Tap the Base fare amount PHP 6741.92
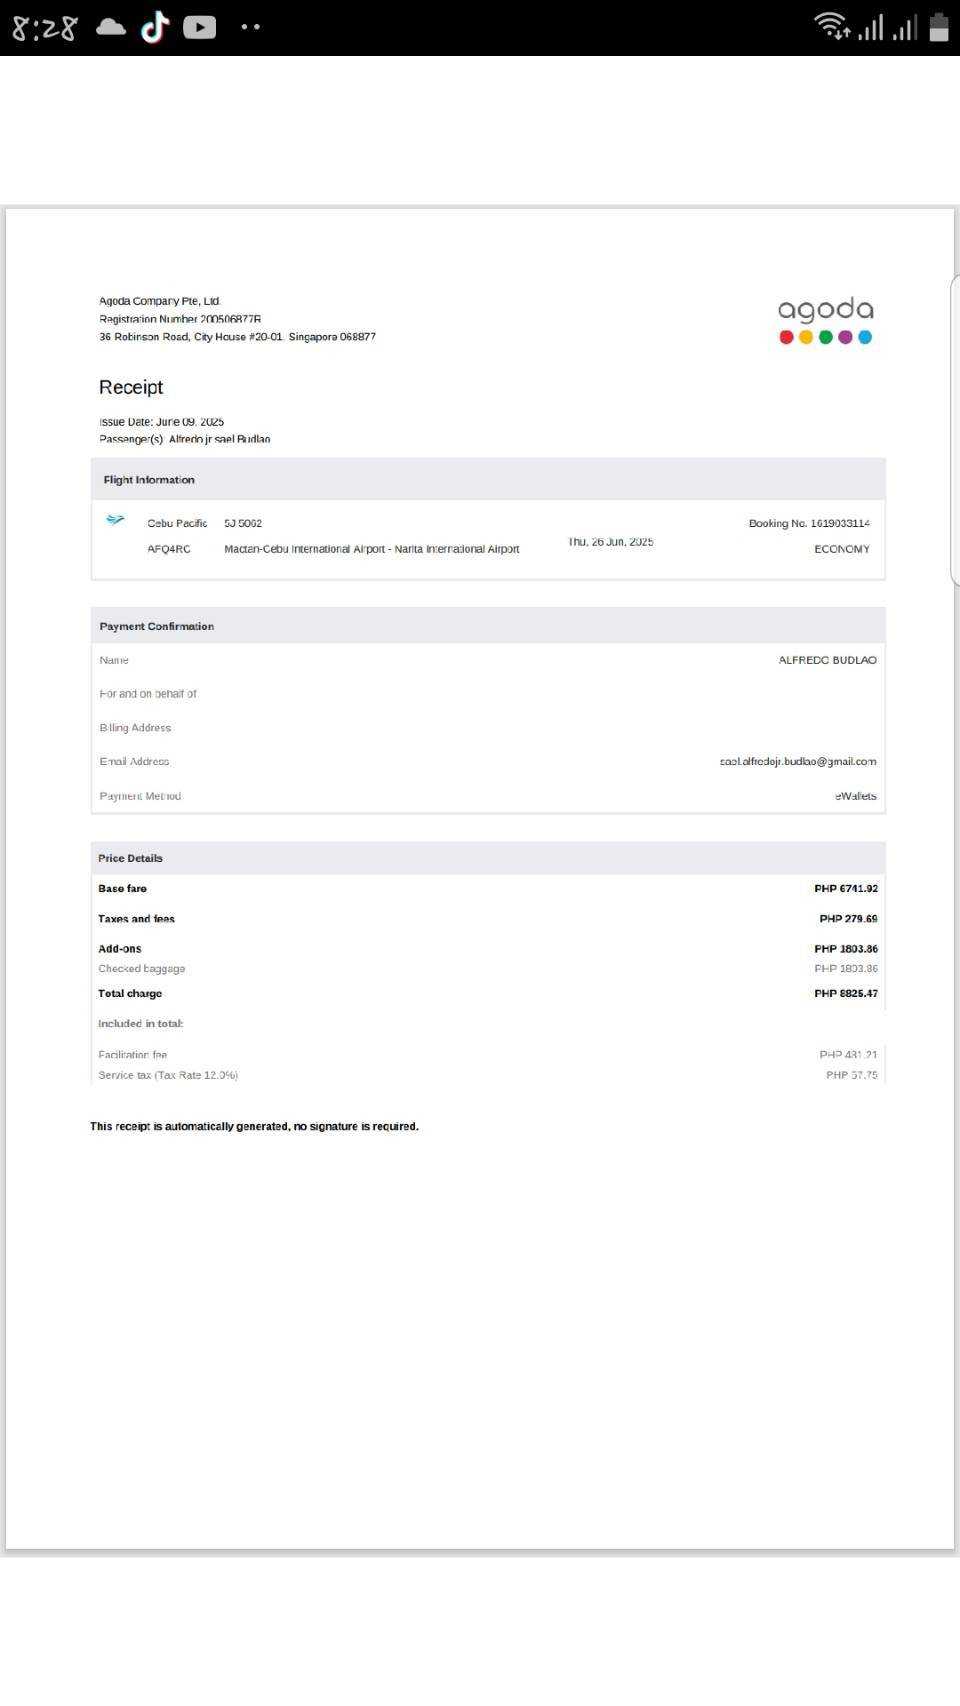 coord(845,889)
